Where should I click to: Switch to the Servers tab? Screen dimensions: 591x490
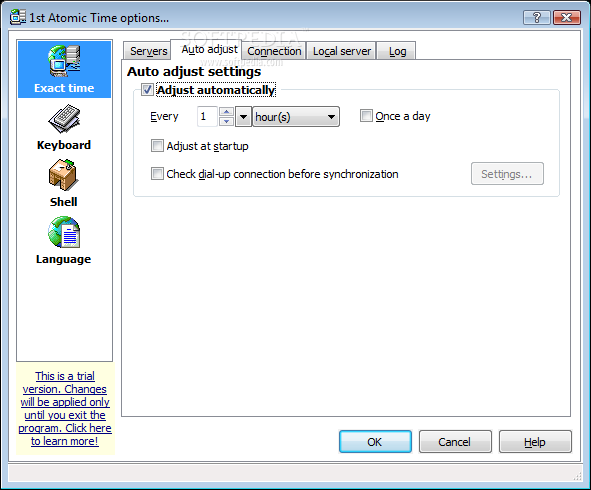tap(149, 51)
